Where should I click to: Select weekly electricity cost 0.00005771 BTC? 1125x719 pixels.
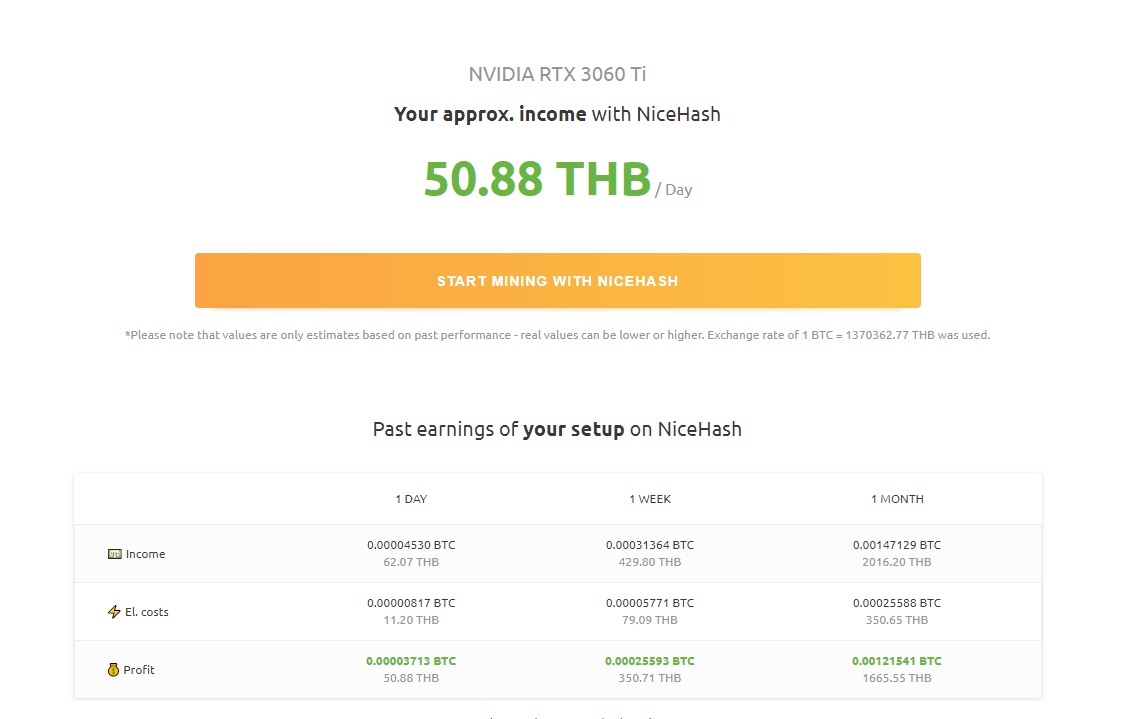tap(650, 603)
